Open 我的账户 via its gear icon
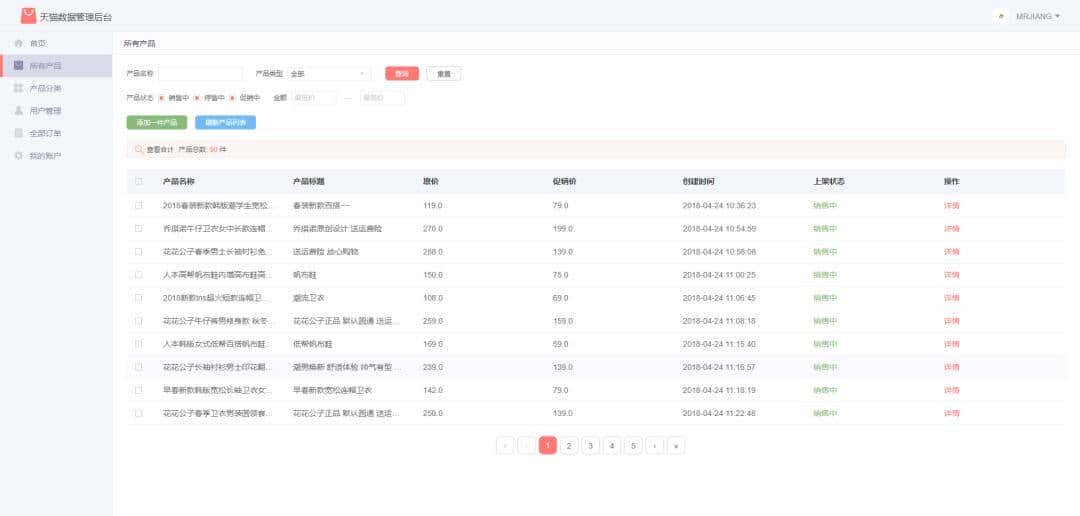This screenshot has height=516, width=1080. (x=19, y=156)
